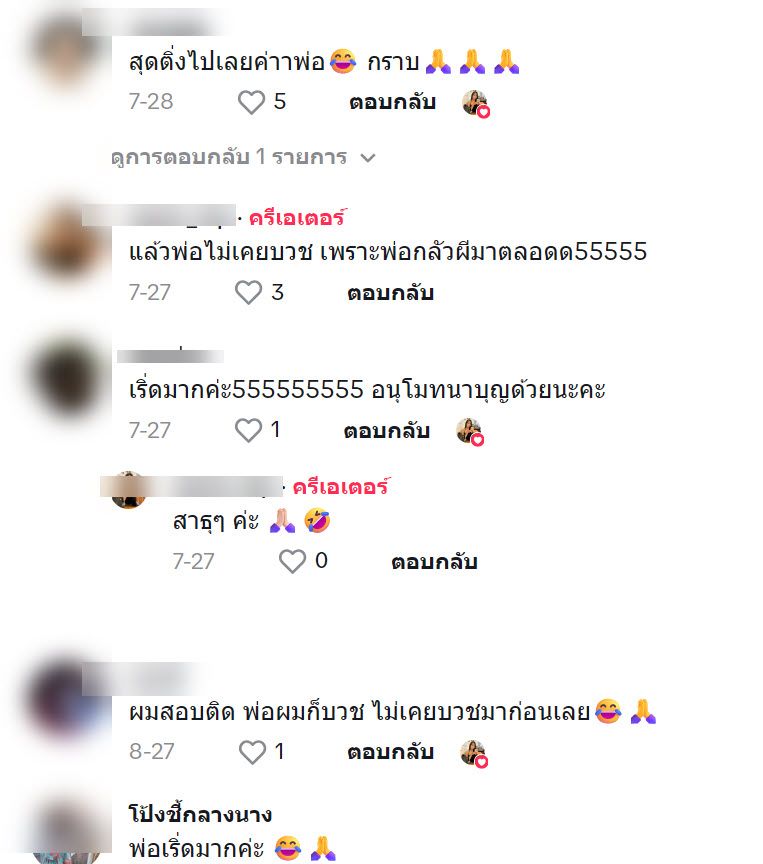Image resolution: width=763 pixels, height=864 pixels.
Task: Like the creator's สาธุๆ ค่ะ reply
Action: tap(292, 561)
